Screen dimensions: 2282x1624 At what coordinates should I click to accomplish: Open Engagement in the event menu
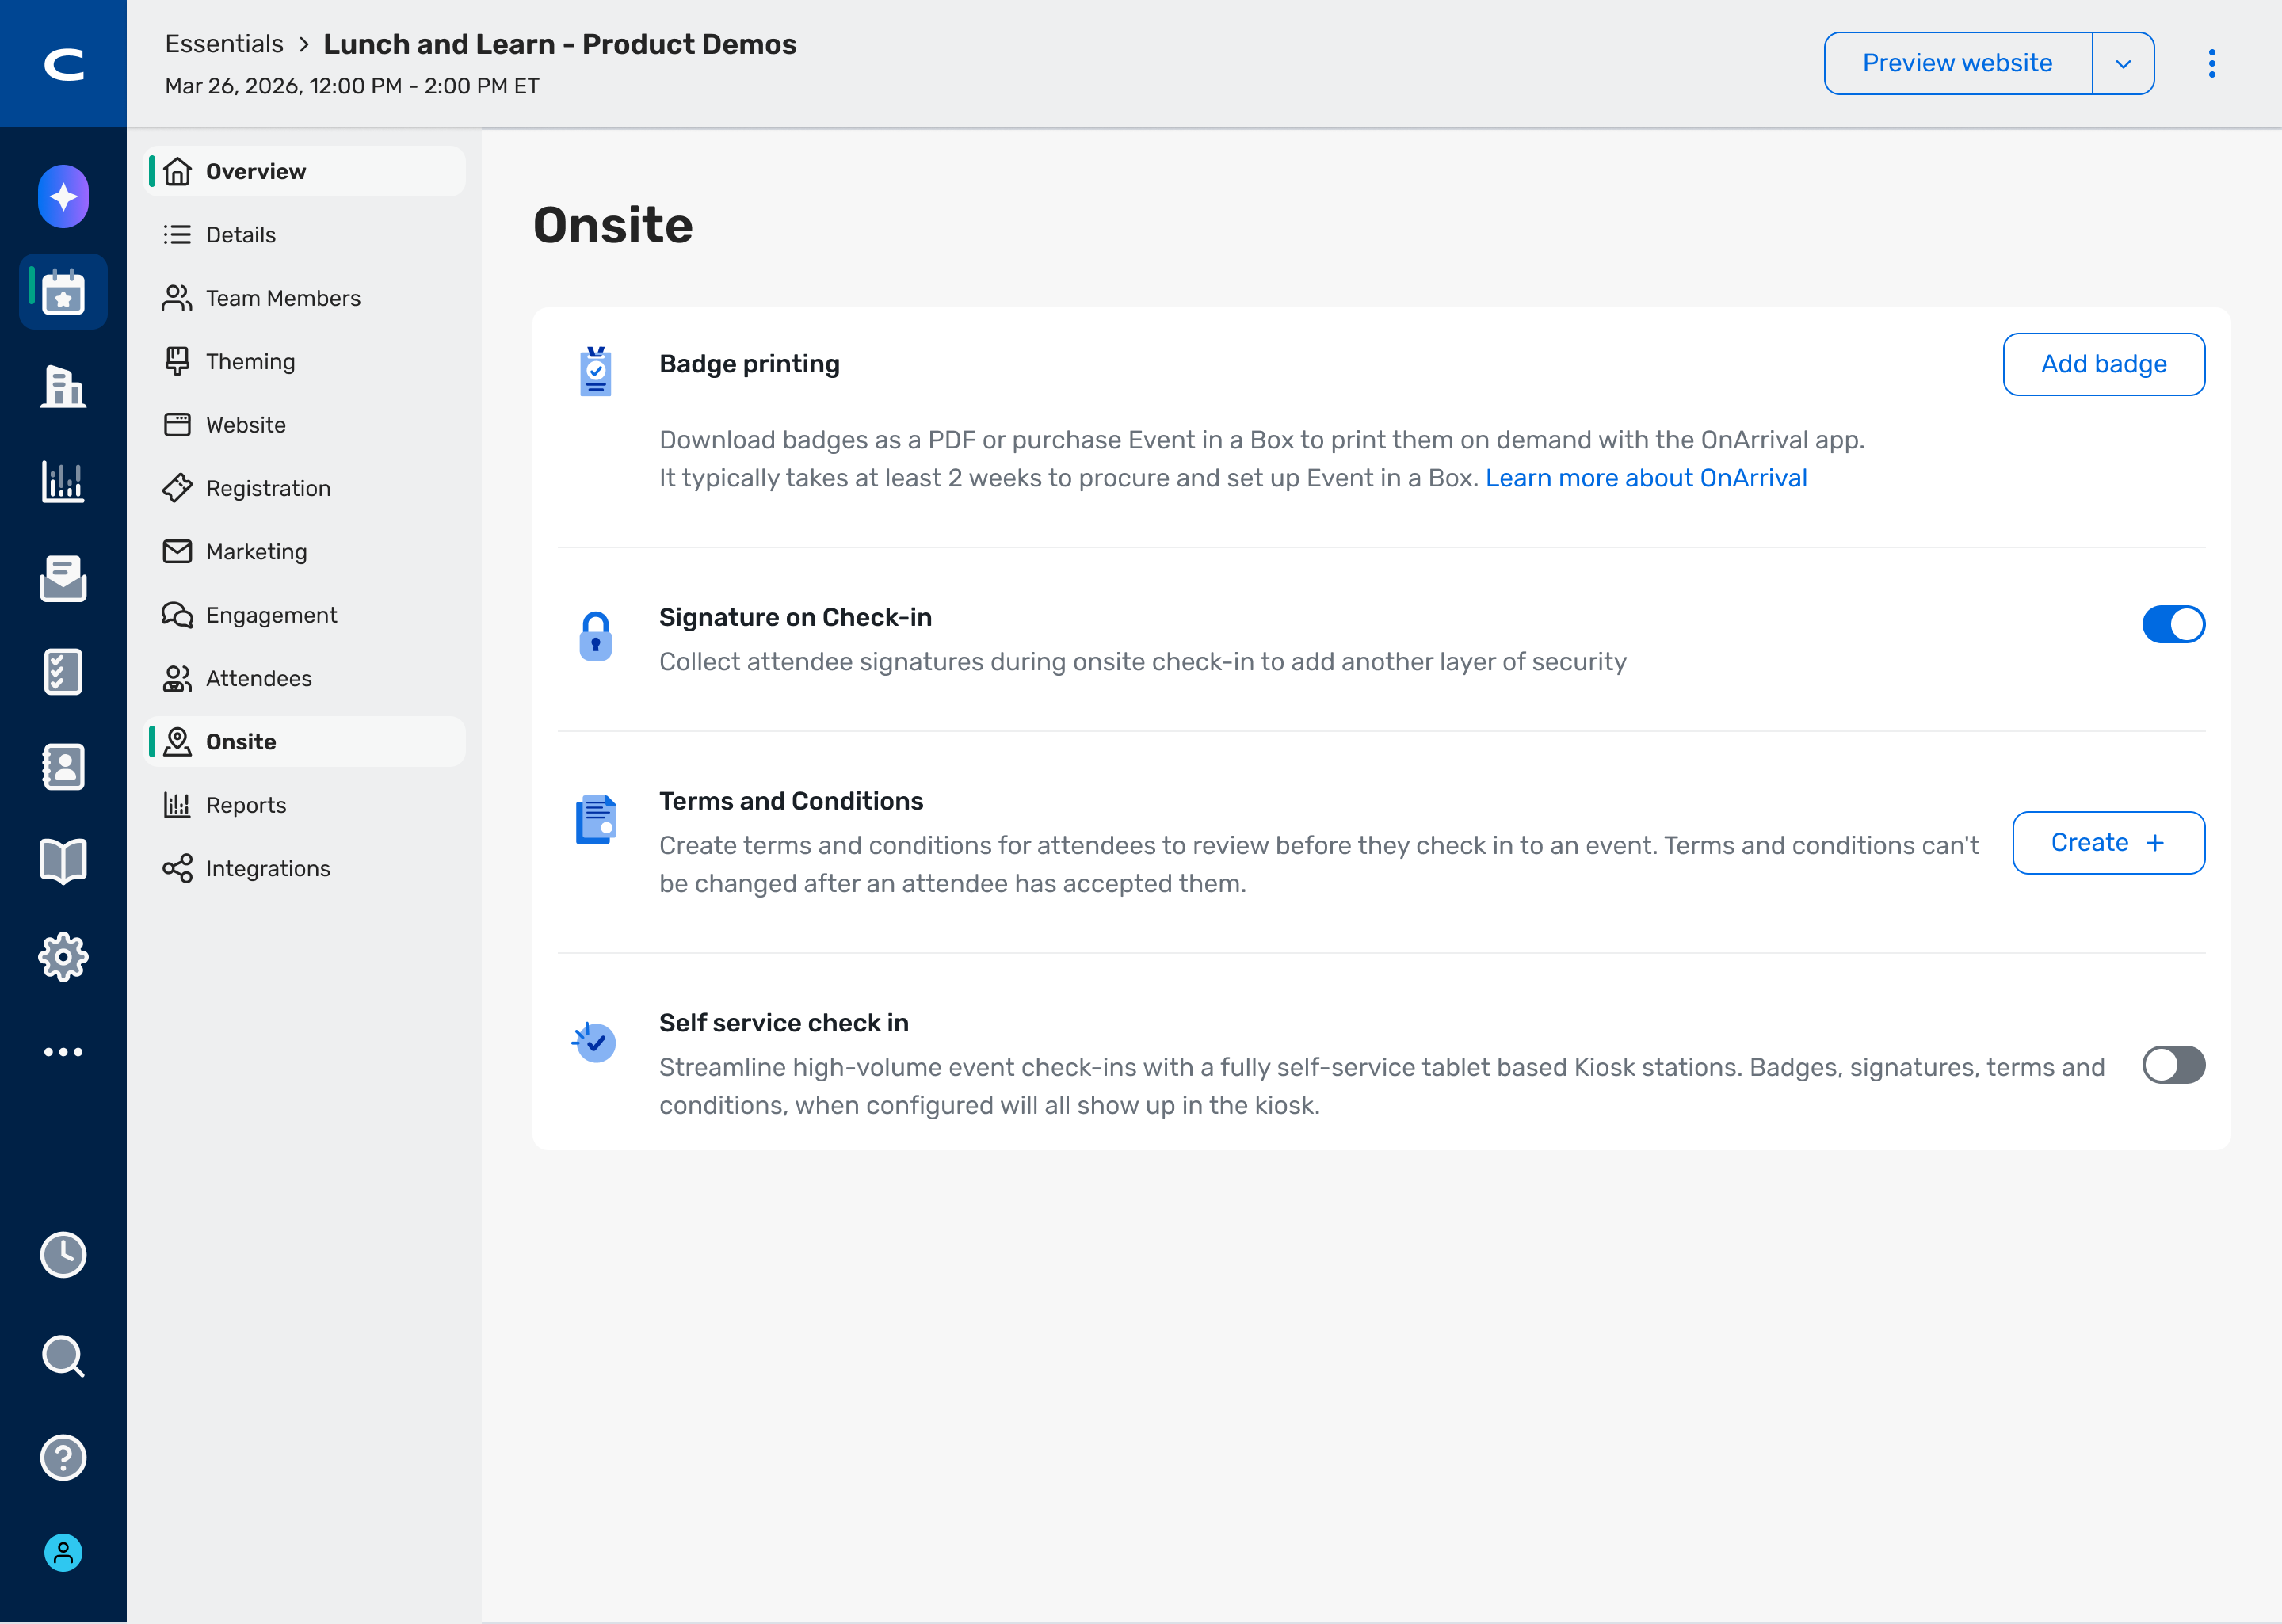tap(305, 615)
